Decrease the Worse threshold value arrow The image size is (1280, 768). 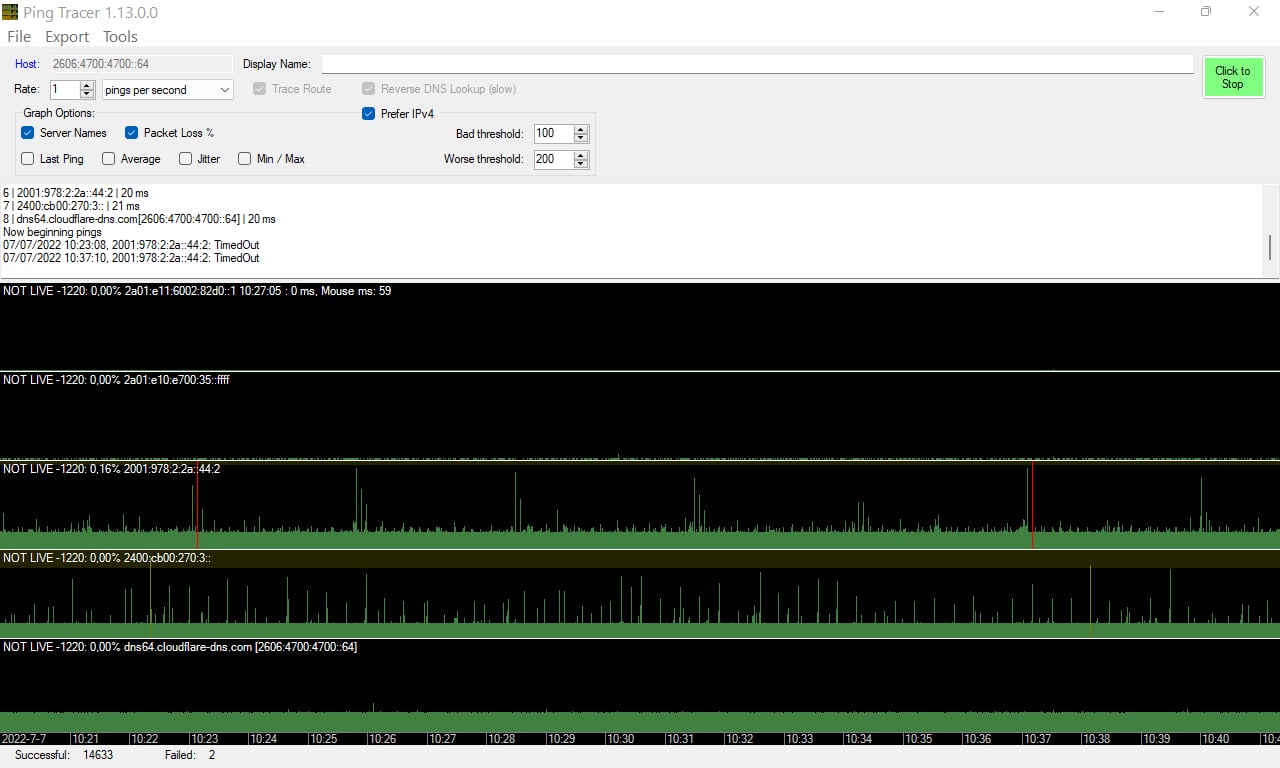tap(581, 164)
